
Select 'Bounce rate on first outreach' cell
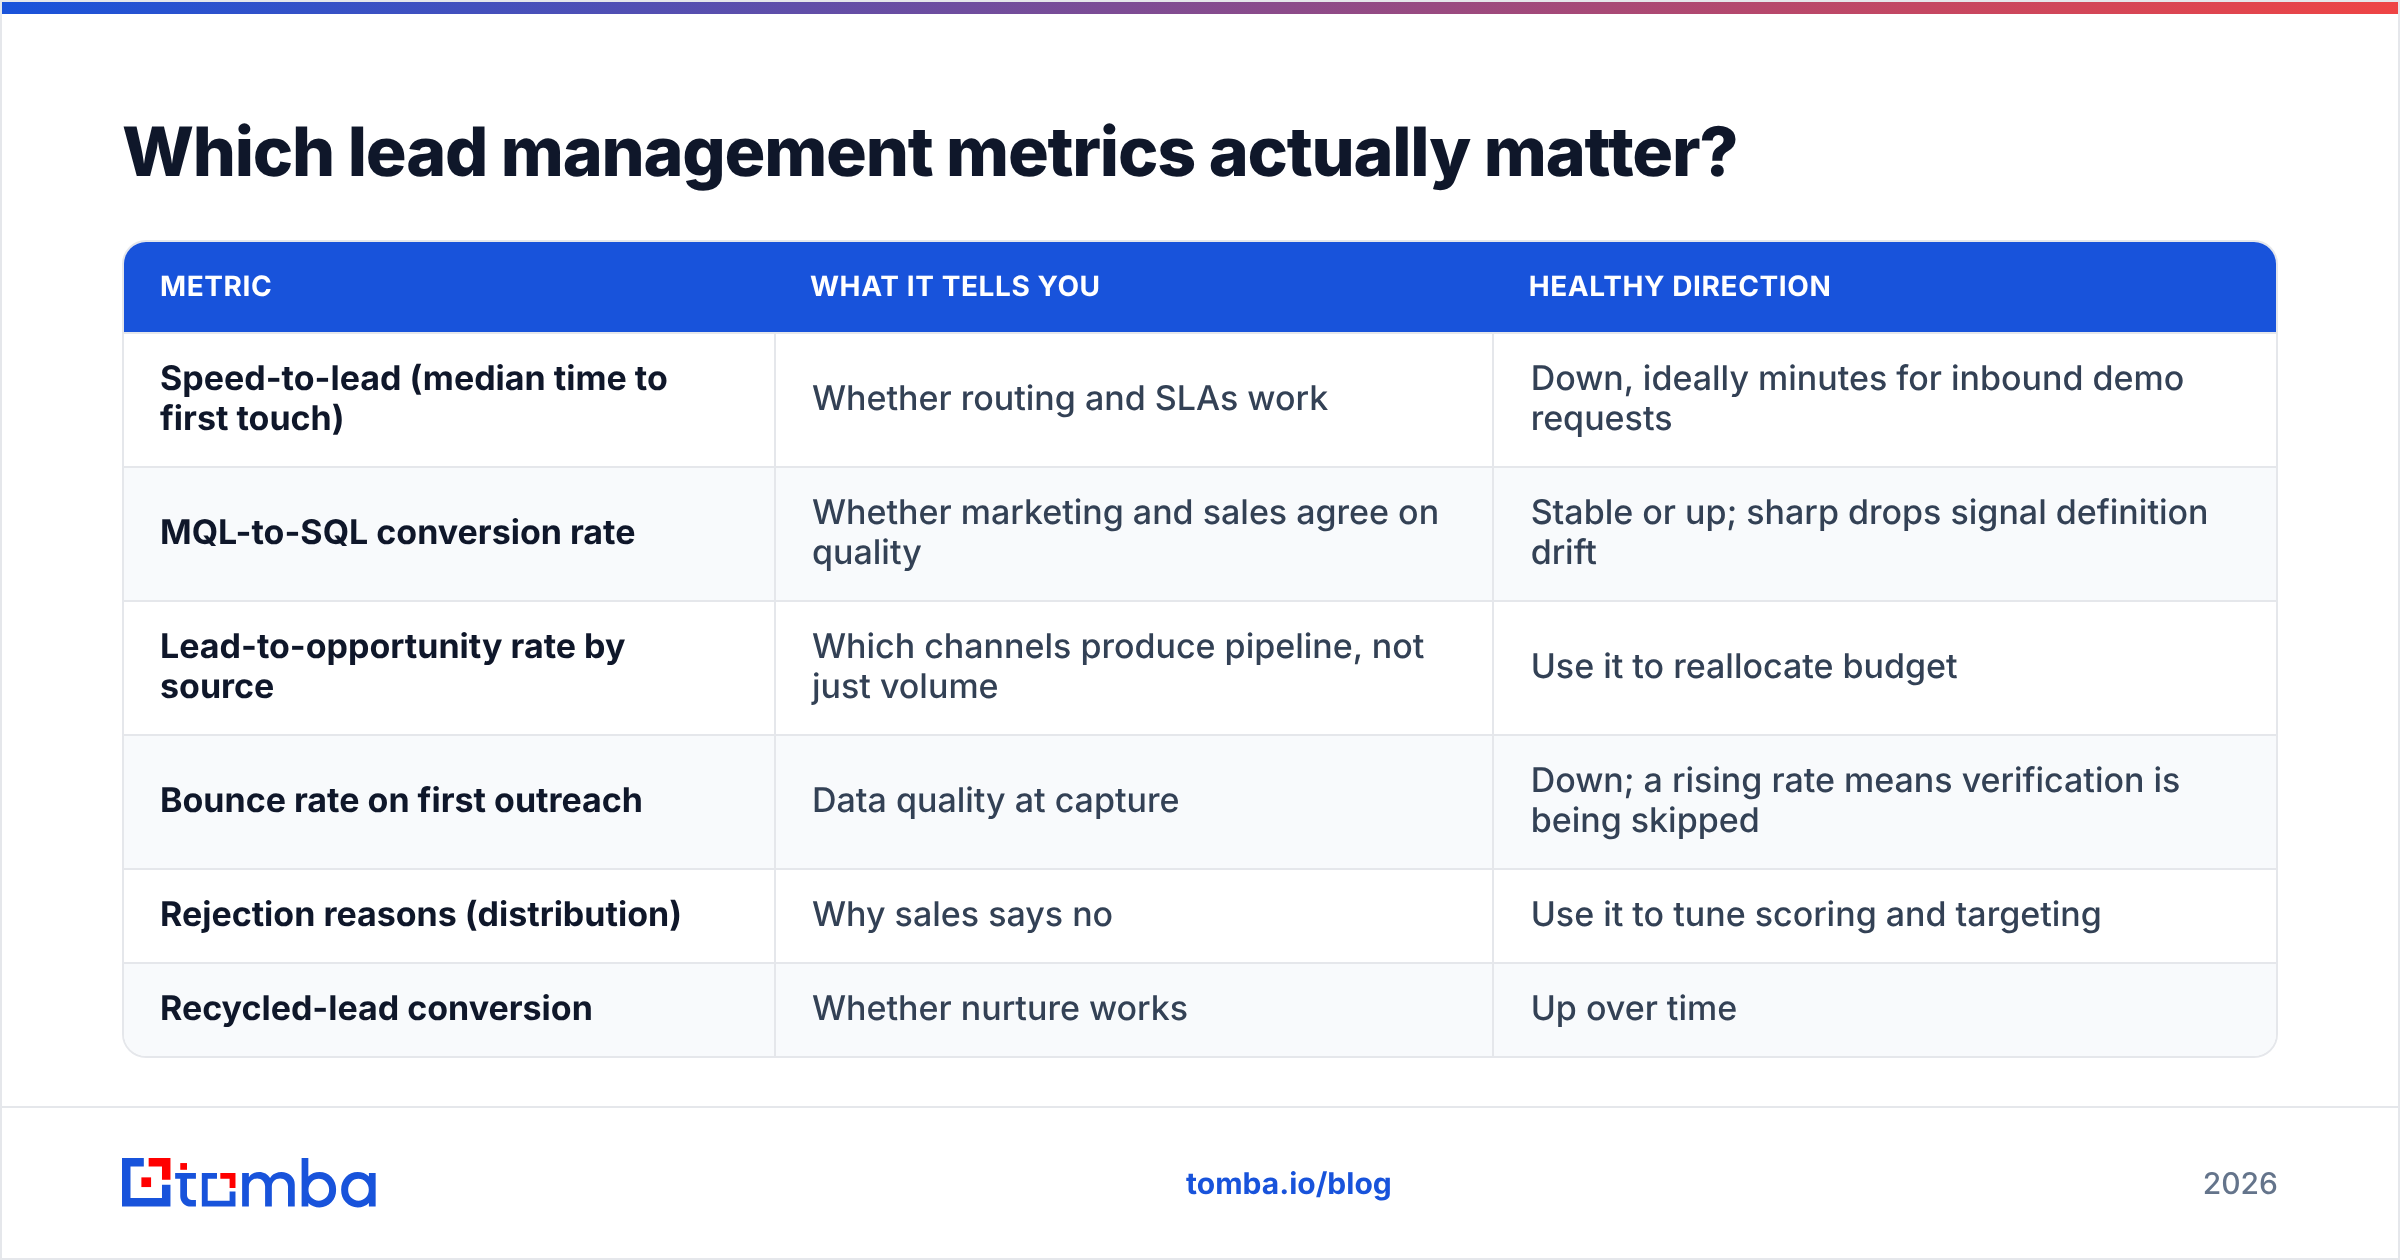449,801
